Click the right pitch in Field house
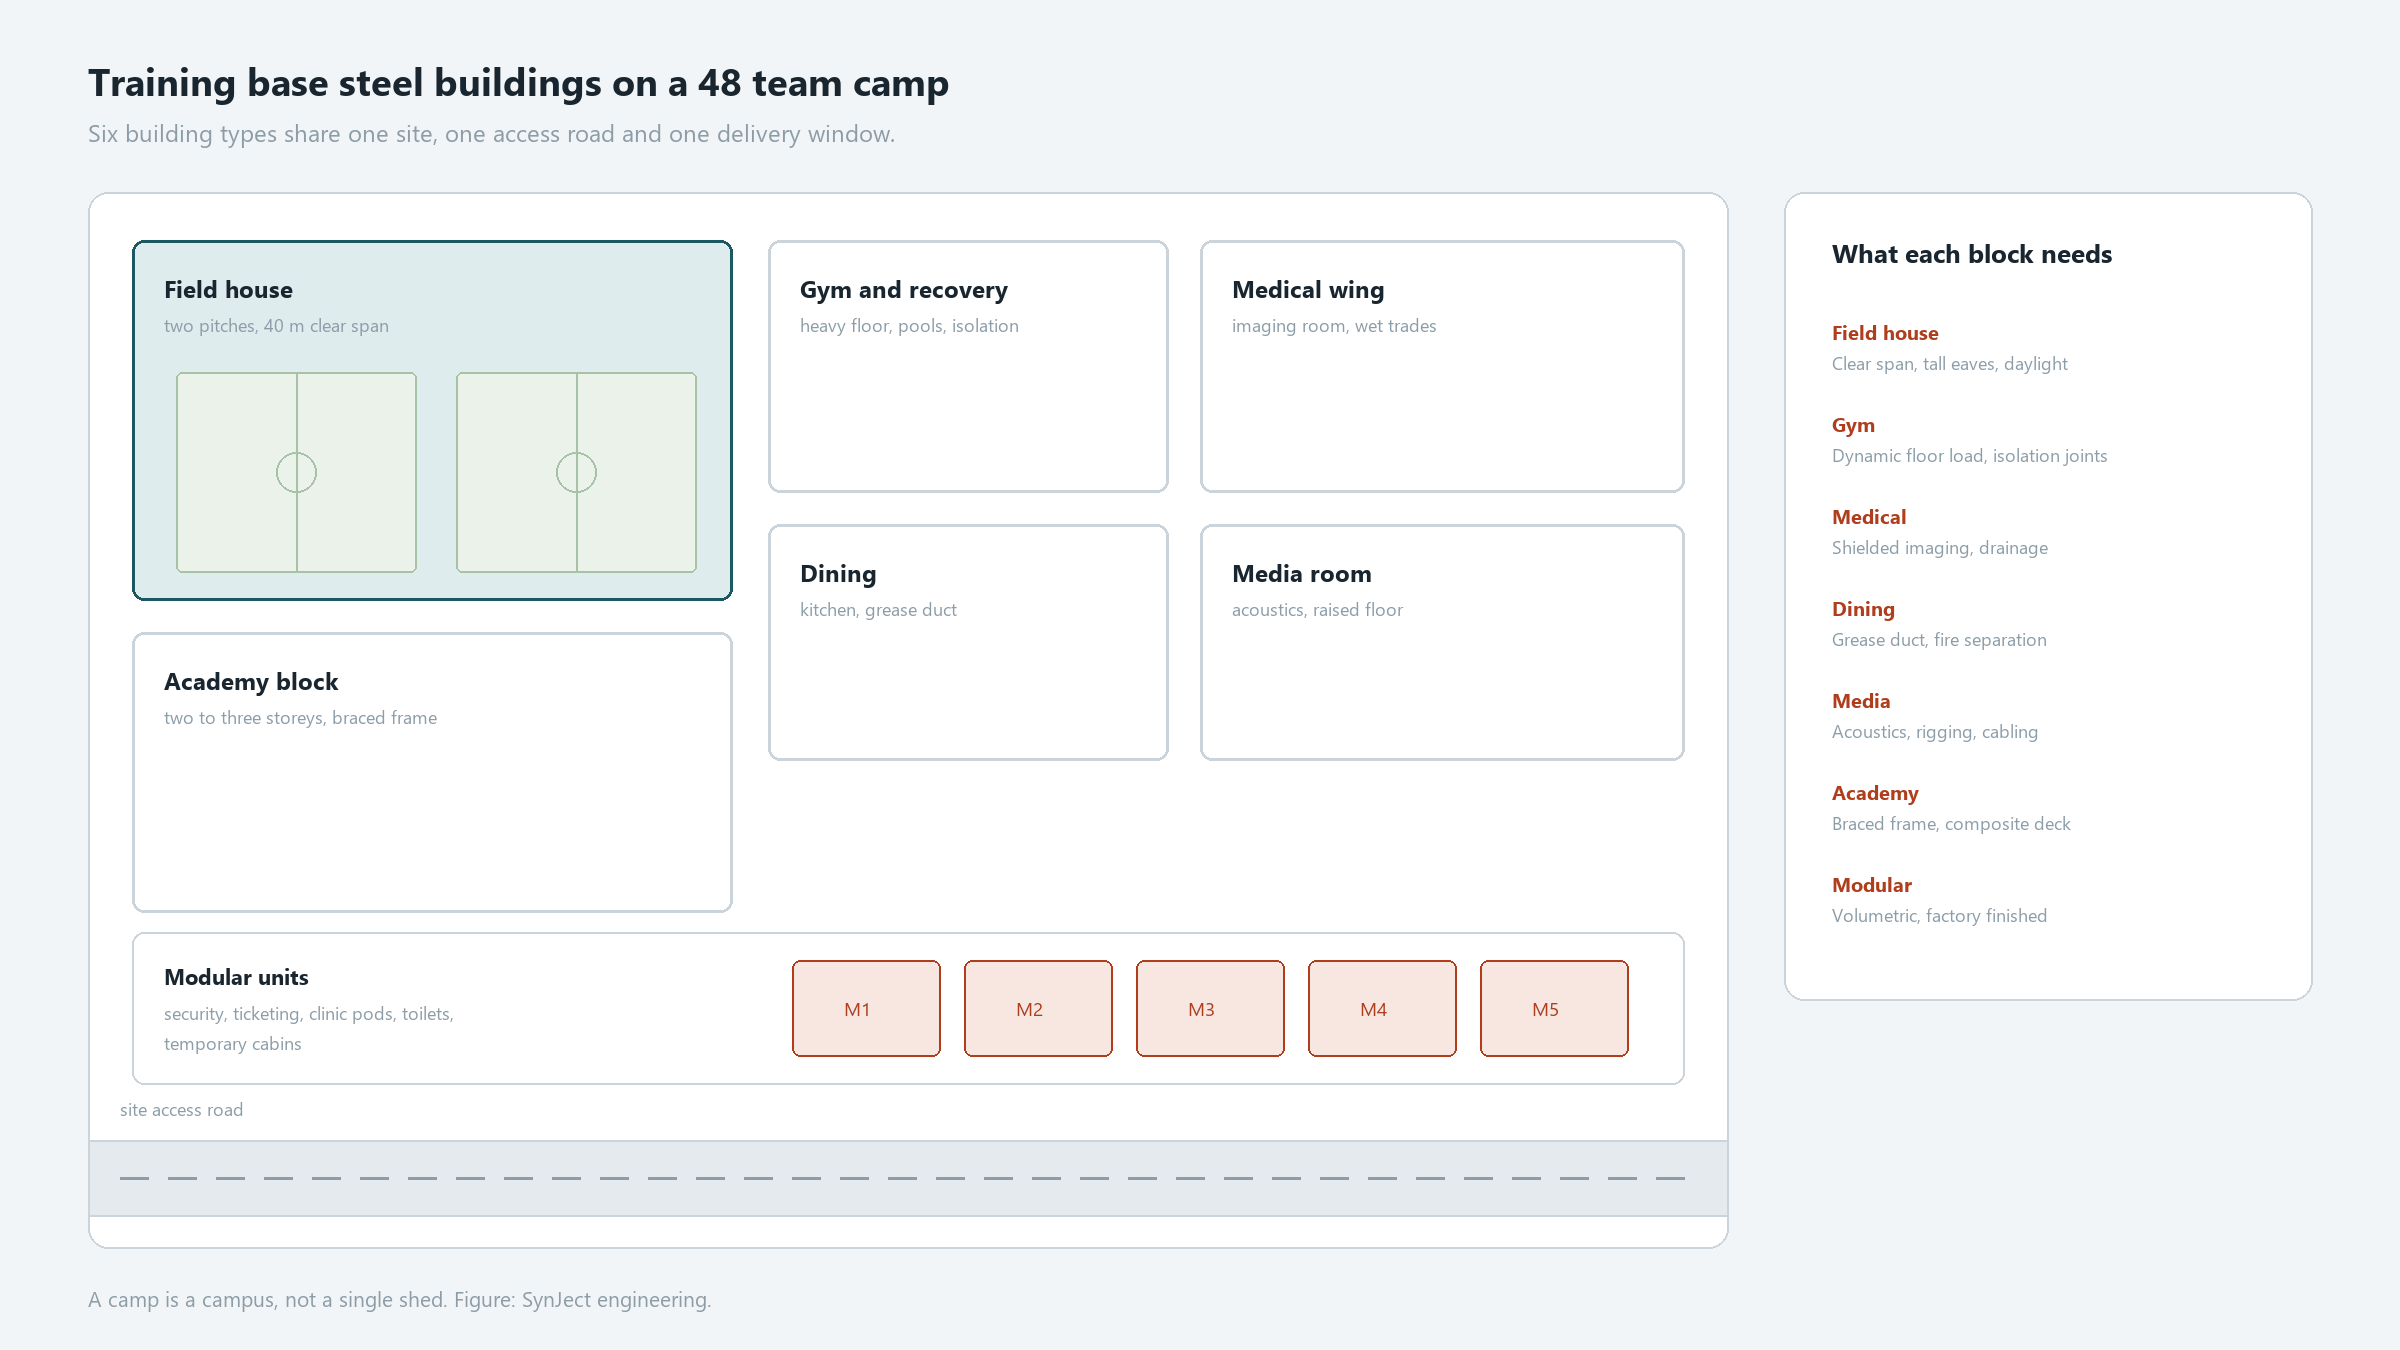The height and width of the screenshot is (1350, 2400). tap(576, 472)
